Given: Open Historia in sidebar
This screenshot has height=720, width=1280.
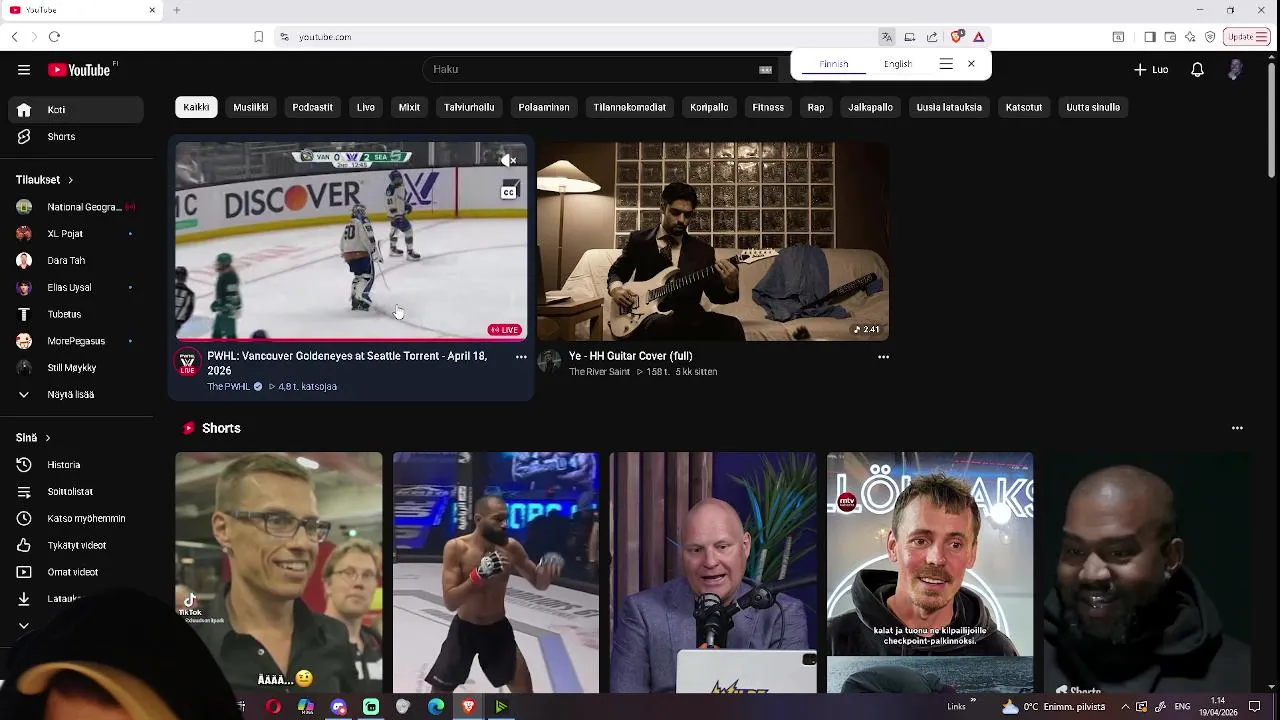Looking at the screenshot, I should click(76, 465).
